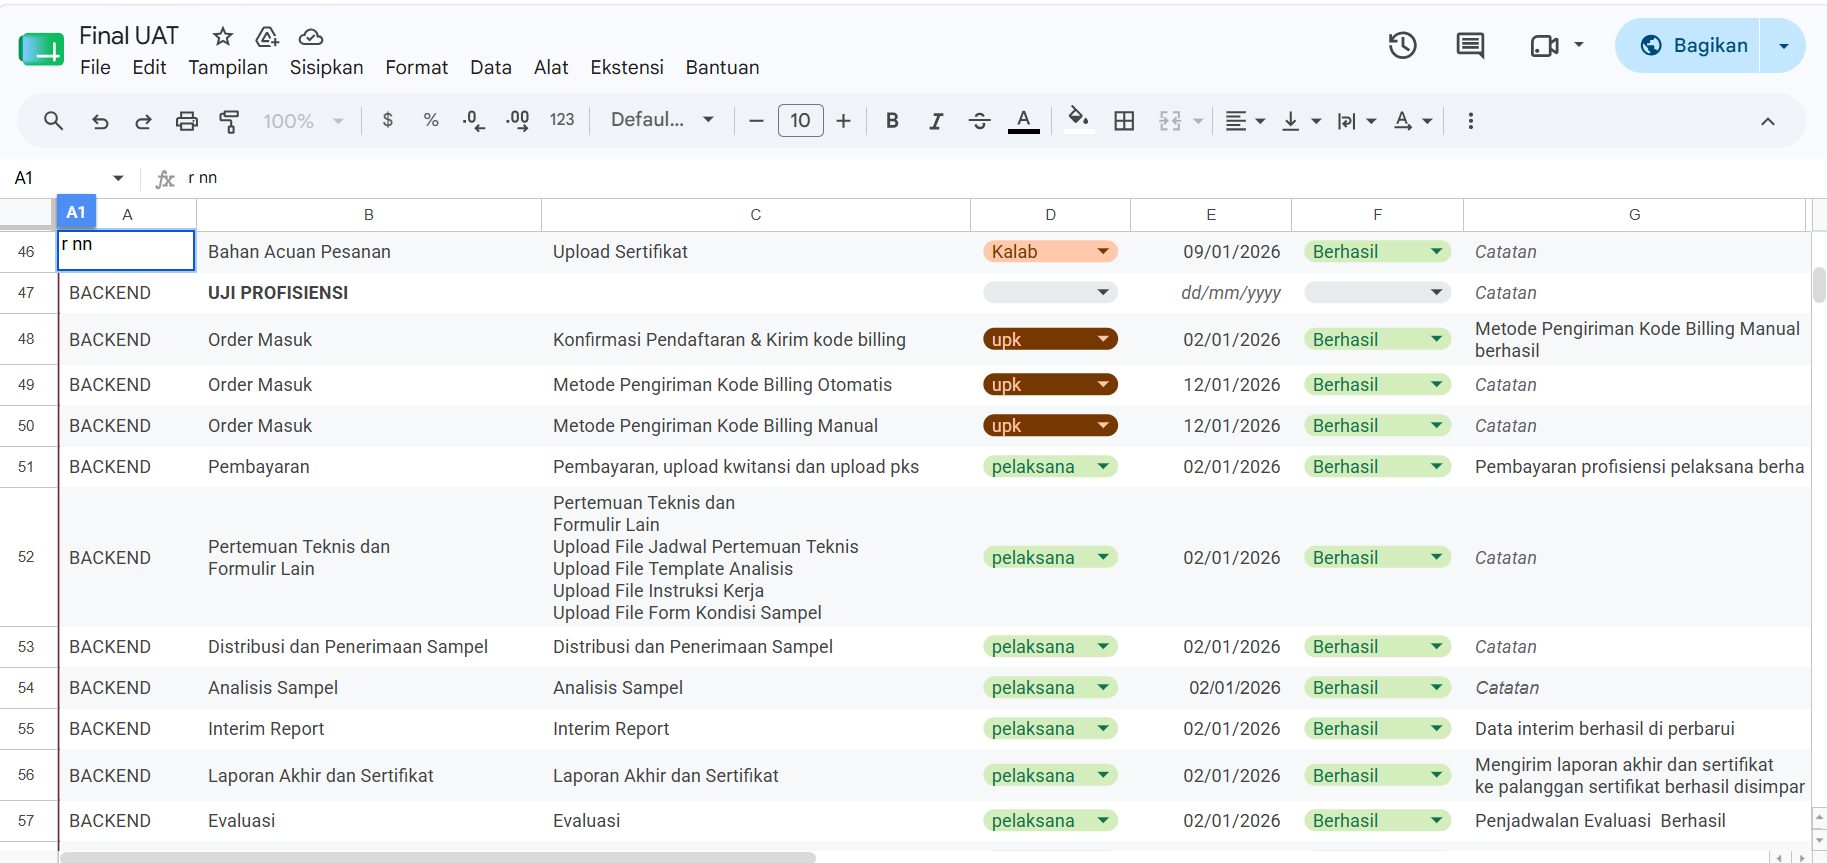Toggle strikethrough formatting
Viewport: 1827px width, 863px height.
coord(979,121)
